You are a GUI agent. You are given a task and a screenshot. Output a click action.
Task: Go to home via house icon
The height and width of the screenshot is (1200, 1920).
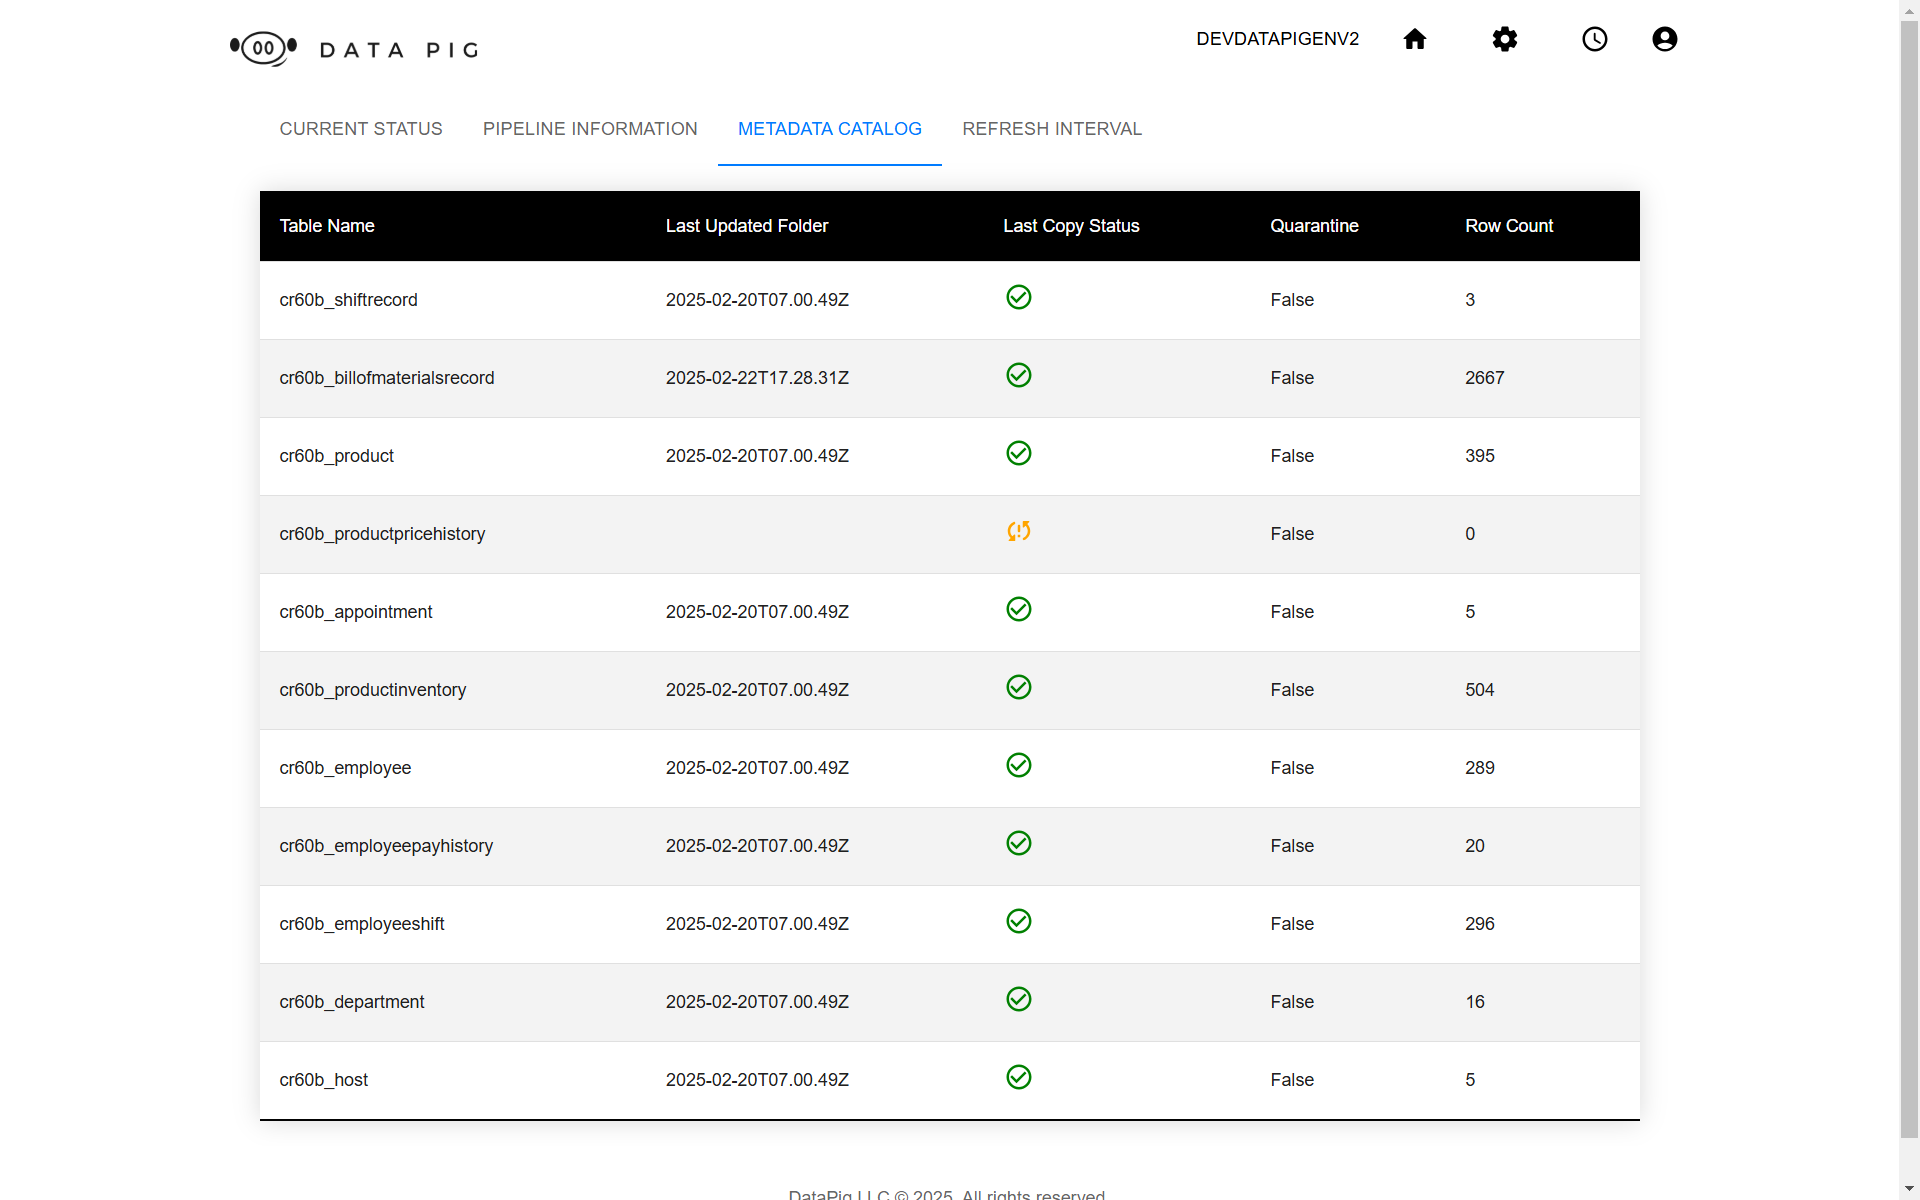[1414, 39]
